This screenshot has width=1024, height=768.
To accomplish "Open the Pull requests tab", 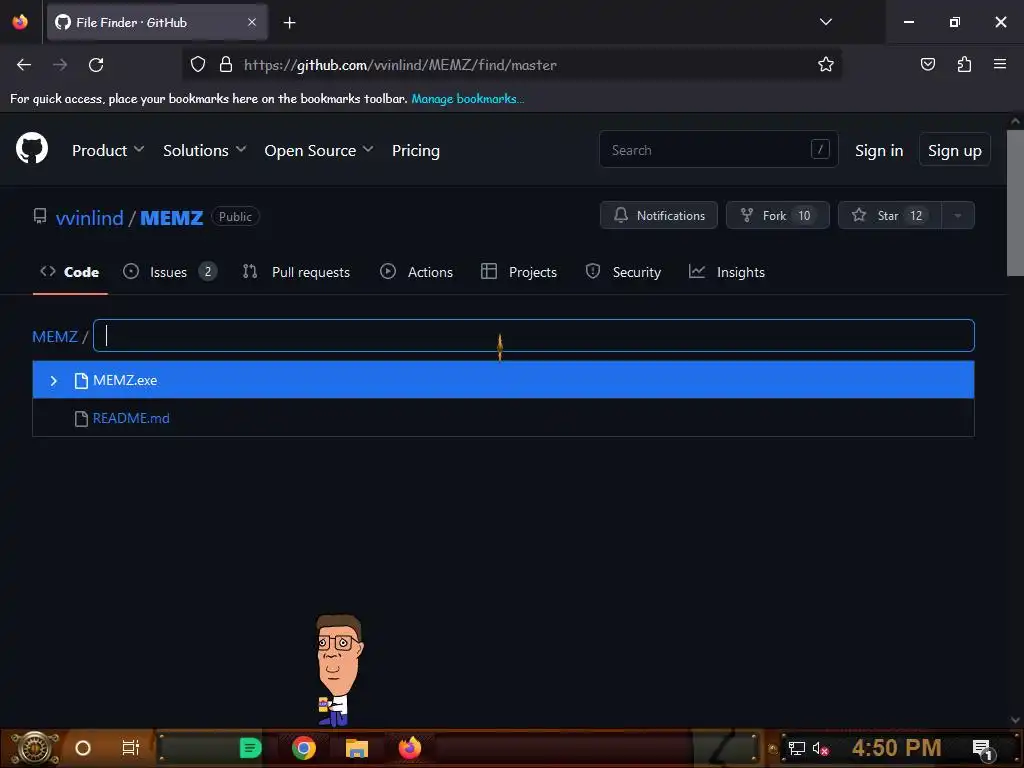I will 296,272.
